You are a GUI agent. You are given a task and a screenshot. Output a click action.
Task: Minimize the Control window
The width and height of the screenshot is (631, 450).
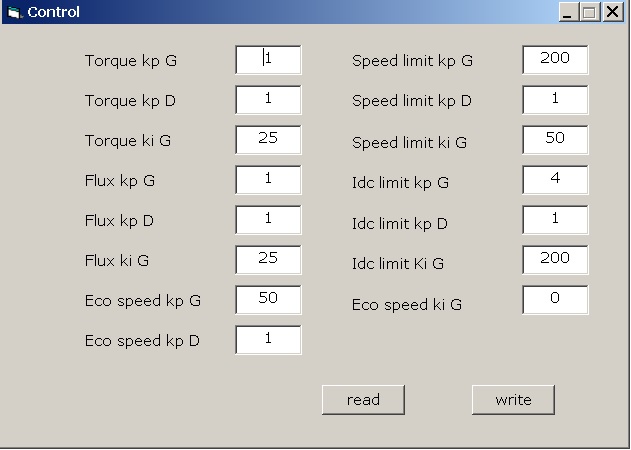point(569,12)
